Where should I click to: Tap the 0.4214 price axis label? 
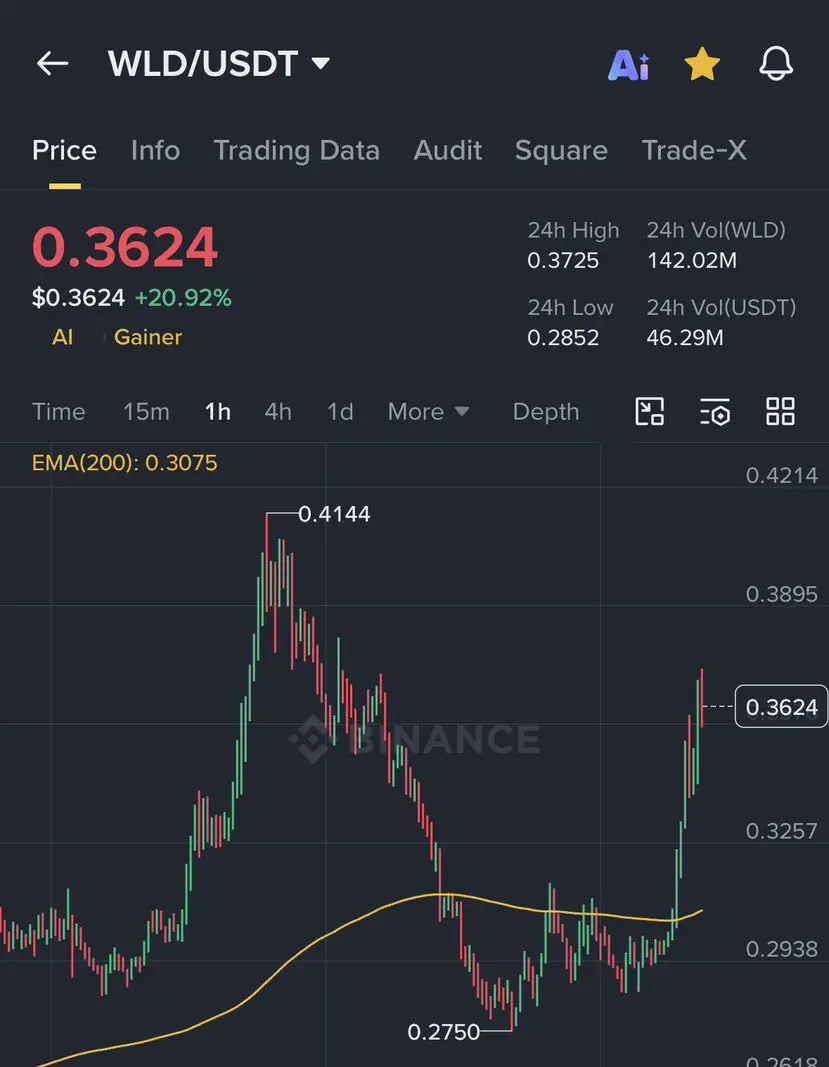[x=781, y=475]
